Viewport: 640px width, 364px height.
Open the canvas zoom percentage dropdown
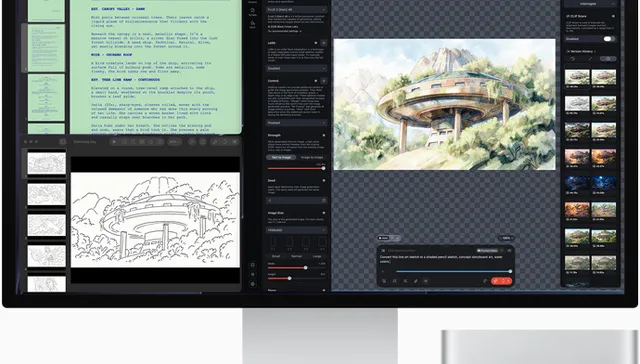pyautogui.click(x=506, y=238)
